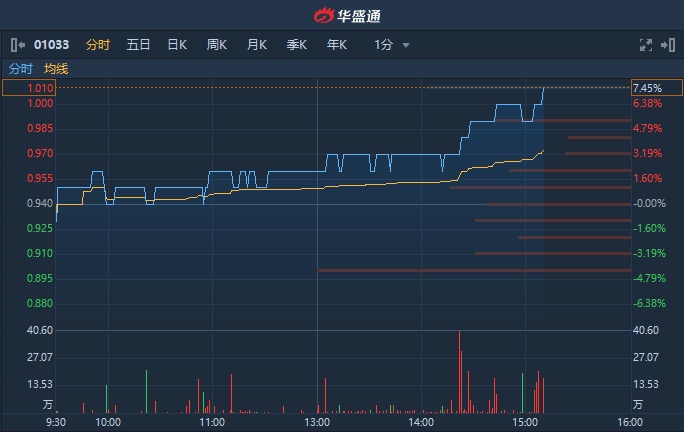Open the 周K chart tab
The image size is (684, 432).
217,45
